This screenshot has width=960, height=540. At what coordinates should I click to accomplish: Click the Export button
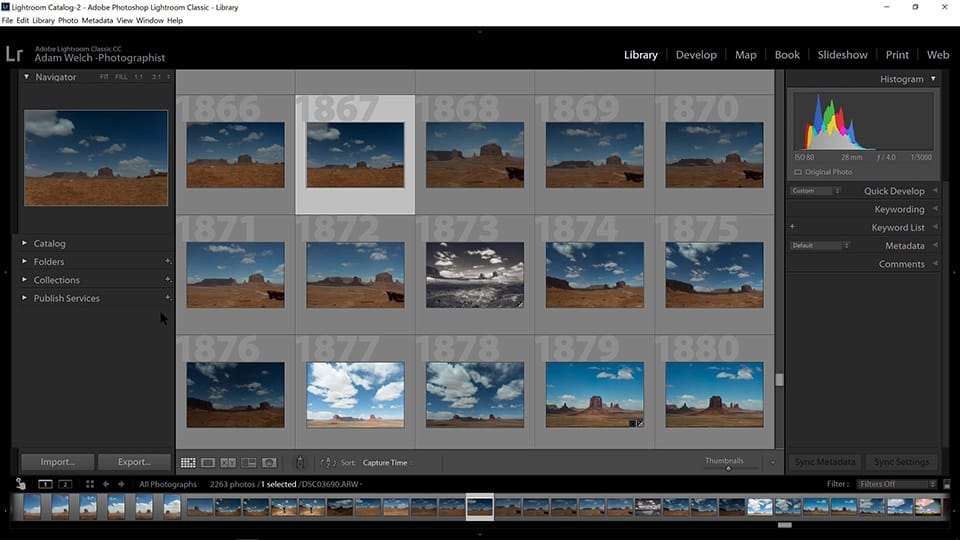click(x=134, y=462)
